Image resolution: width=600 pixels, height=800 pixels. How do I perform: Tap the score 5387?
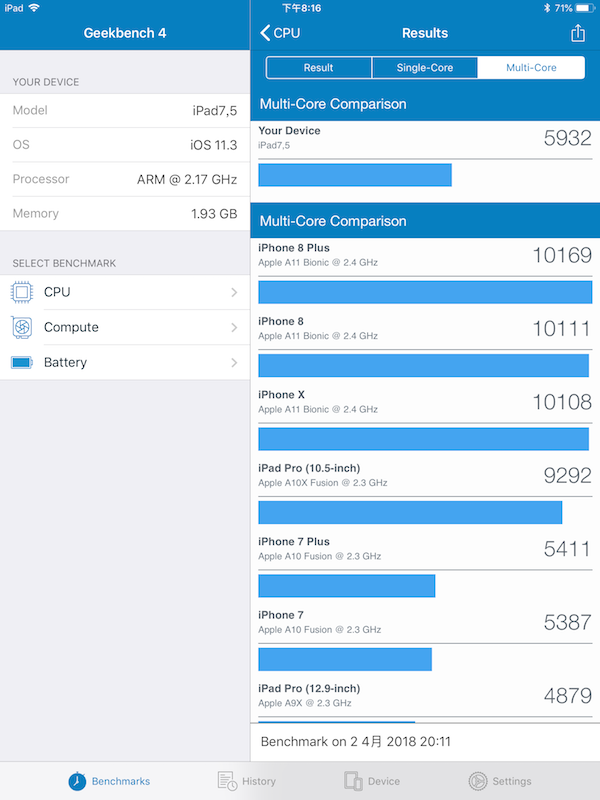(x=567, y=623)
